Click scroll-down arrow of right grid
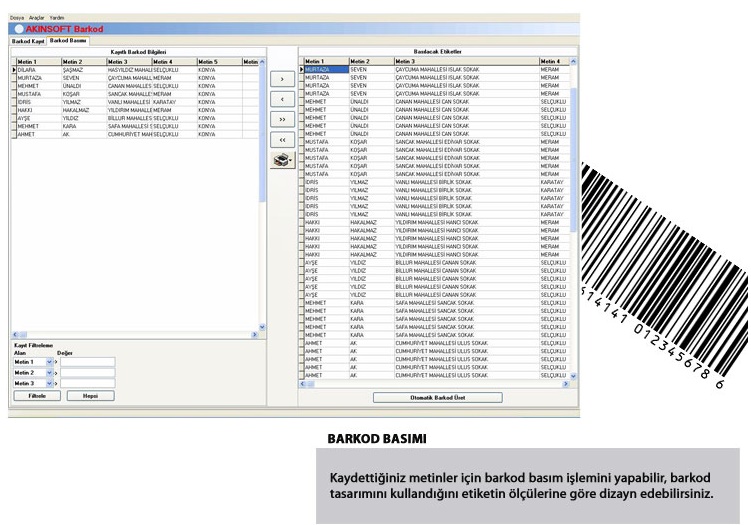751x525 pixels. click(x=573, y=377)
